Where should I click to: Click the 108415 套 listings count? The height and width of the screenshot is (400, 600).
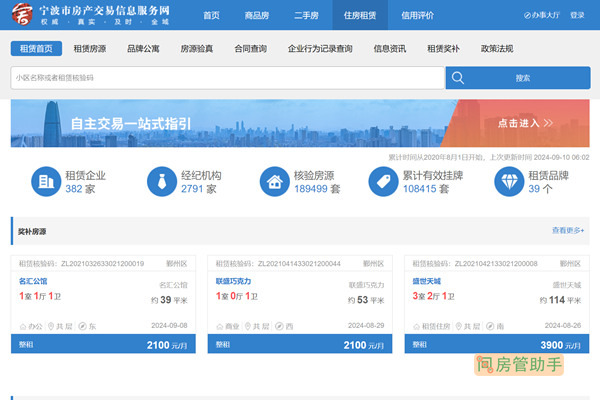[x=426, y=189]
